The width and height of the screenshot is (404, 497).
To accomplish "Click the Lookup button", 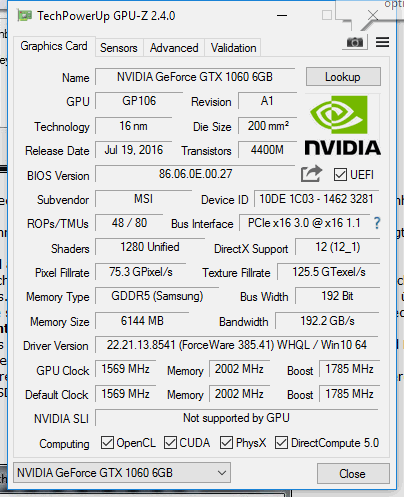I will point(343,77).
